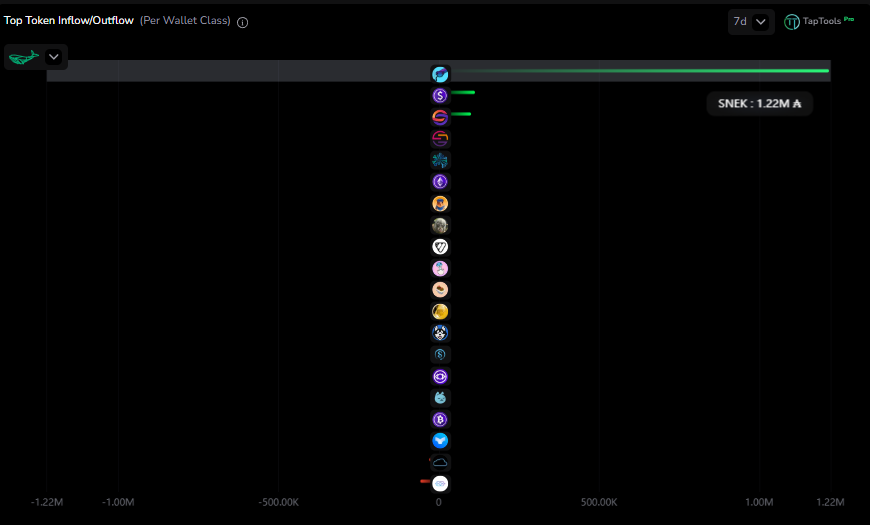This screenshot has height=525, width=870.
Task: Select the gold coin token icon
Action: click(x=440, y=311)
